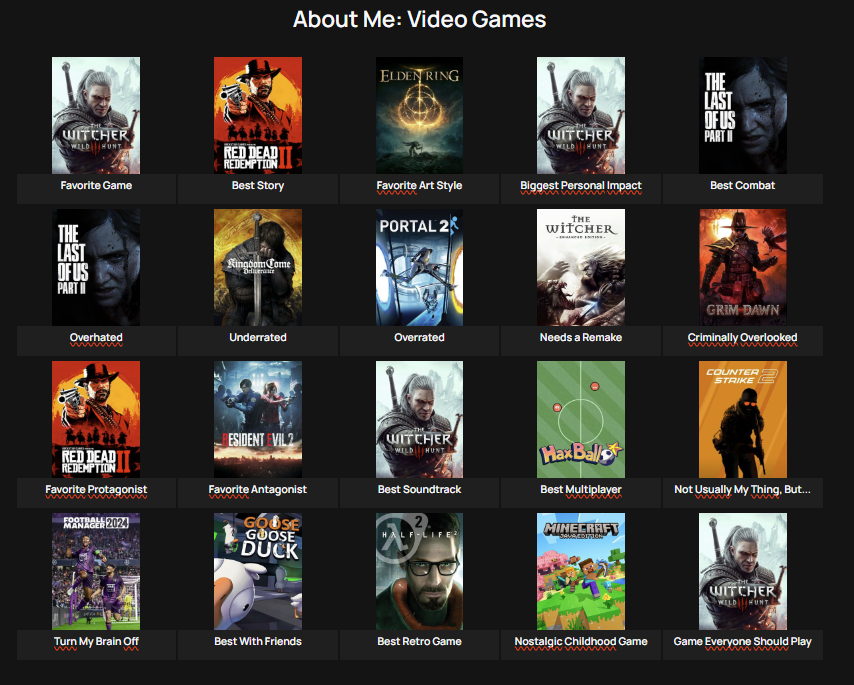Select the Counter Strike 2 cover
Screen dimensions: 854x685
pyautogui.click(x=743, y=419)
